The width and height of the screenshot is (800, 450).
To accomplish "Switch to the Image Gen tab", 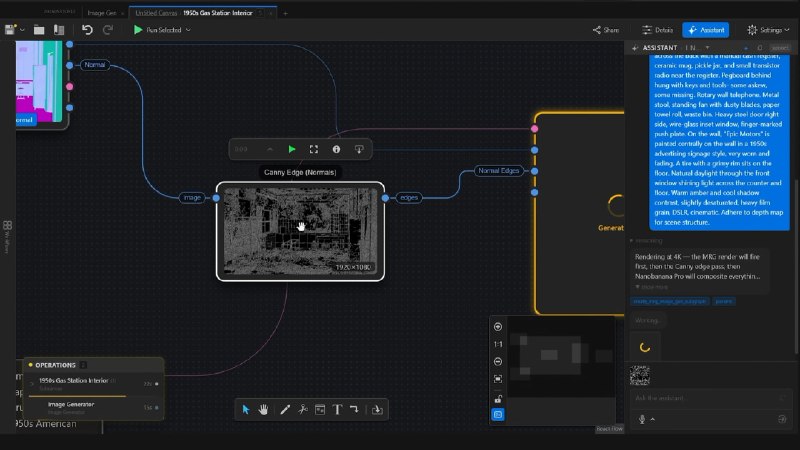I will pyautogui.click(x=102, y=13).
